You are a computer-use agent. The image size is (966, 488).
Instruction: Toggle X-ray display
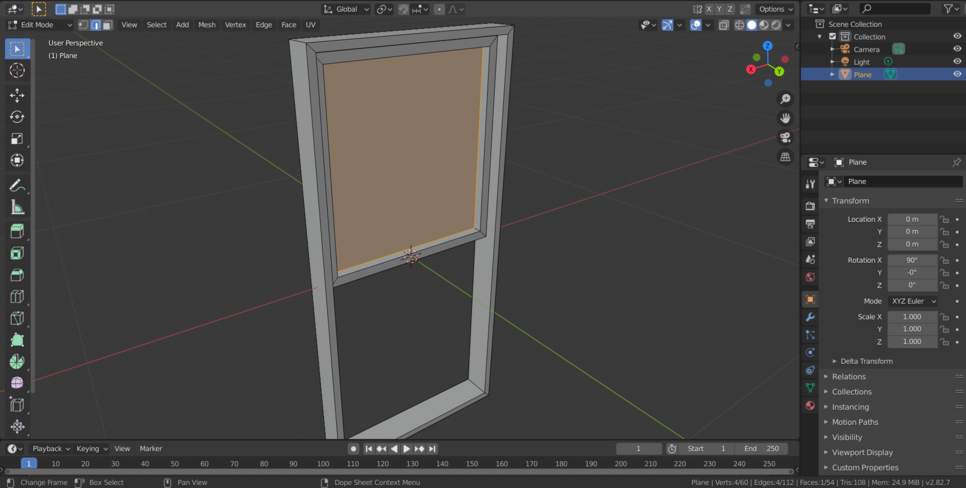point(723,25)
